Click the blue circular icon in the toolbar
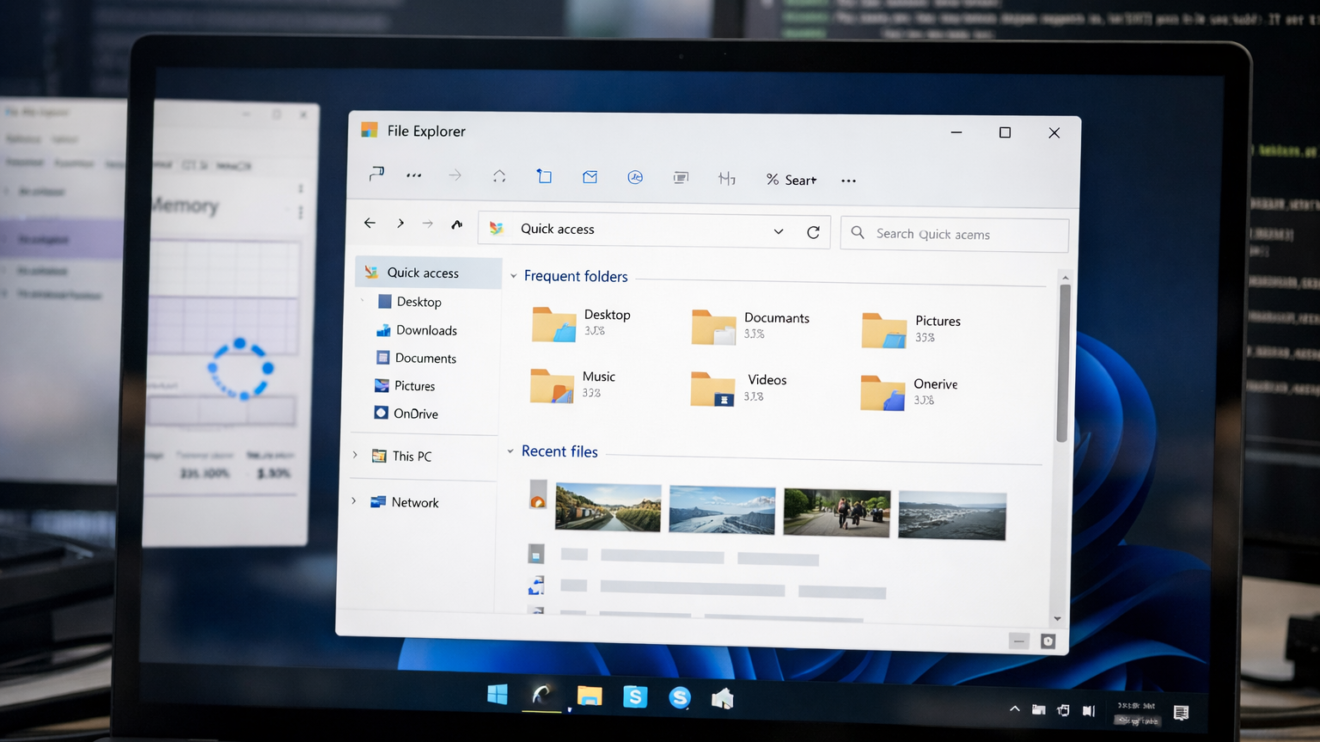This screenshot has width=1320, height=742. click(x=635, y=177)
